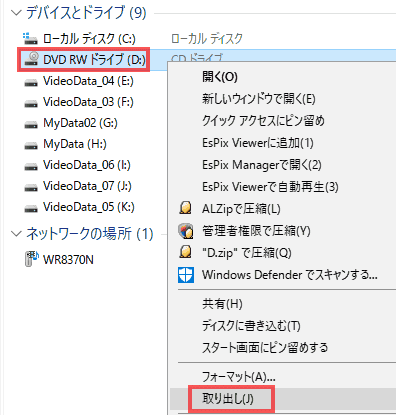
Task: Click the VideoData_06 (I:) drive icon
Action: (31, 166)
